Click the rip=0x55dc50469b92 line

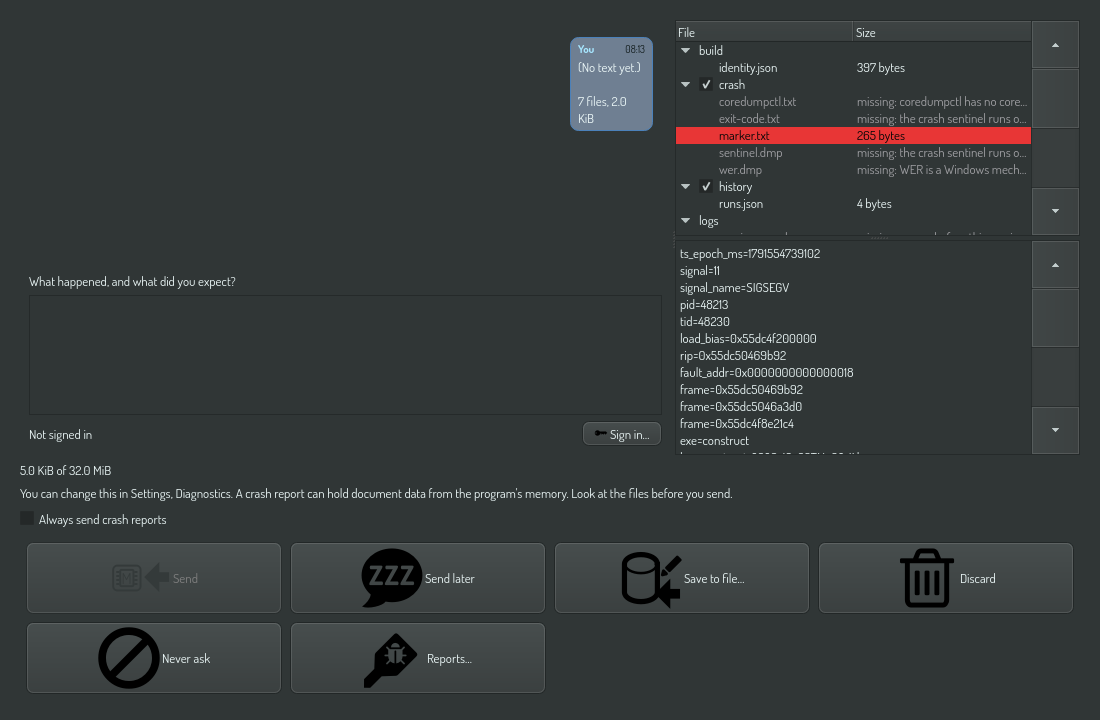732,356
